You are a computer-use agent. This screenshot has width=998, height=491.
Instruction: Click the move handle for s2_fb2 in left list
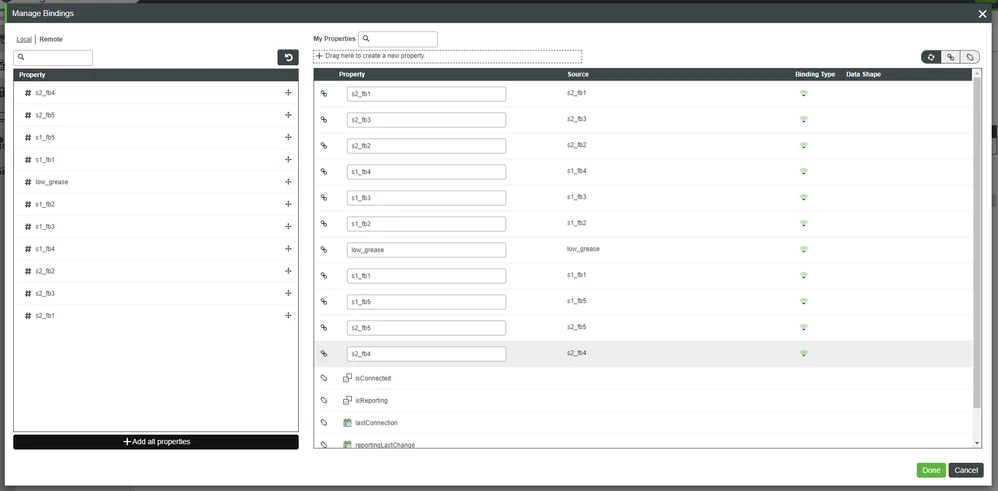pos(288,271)
